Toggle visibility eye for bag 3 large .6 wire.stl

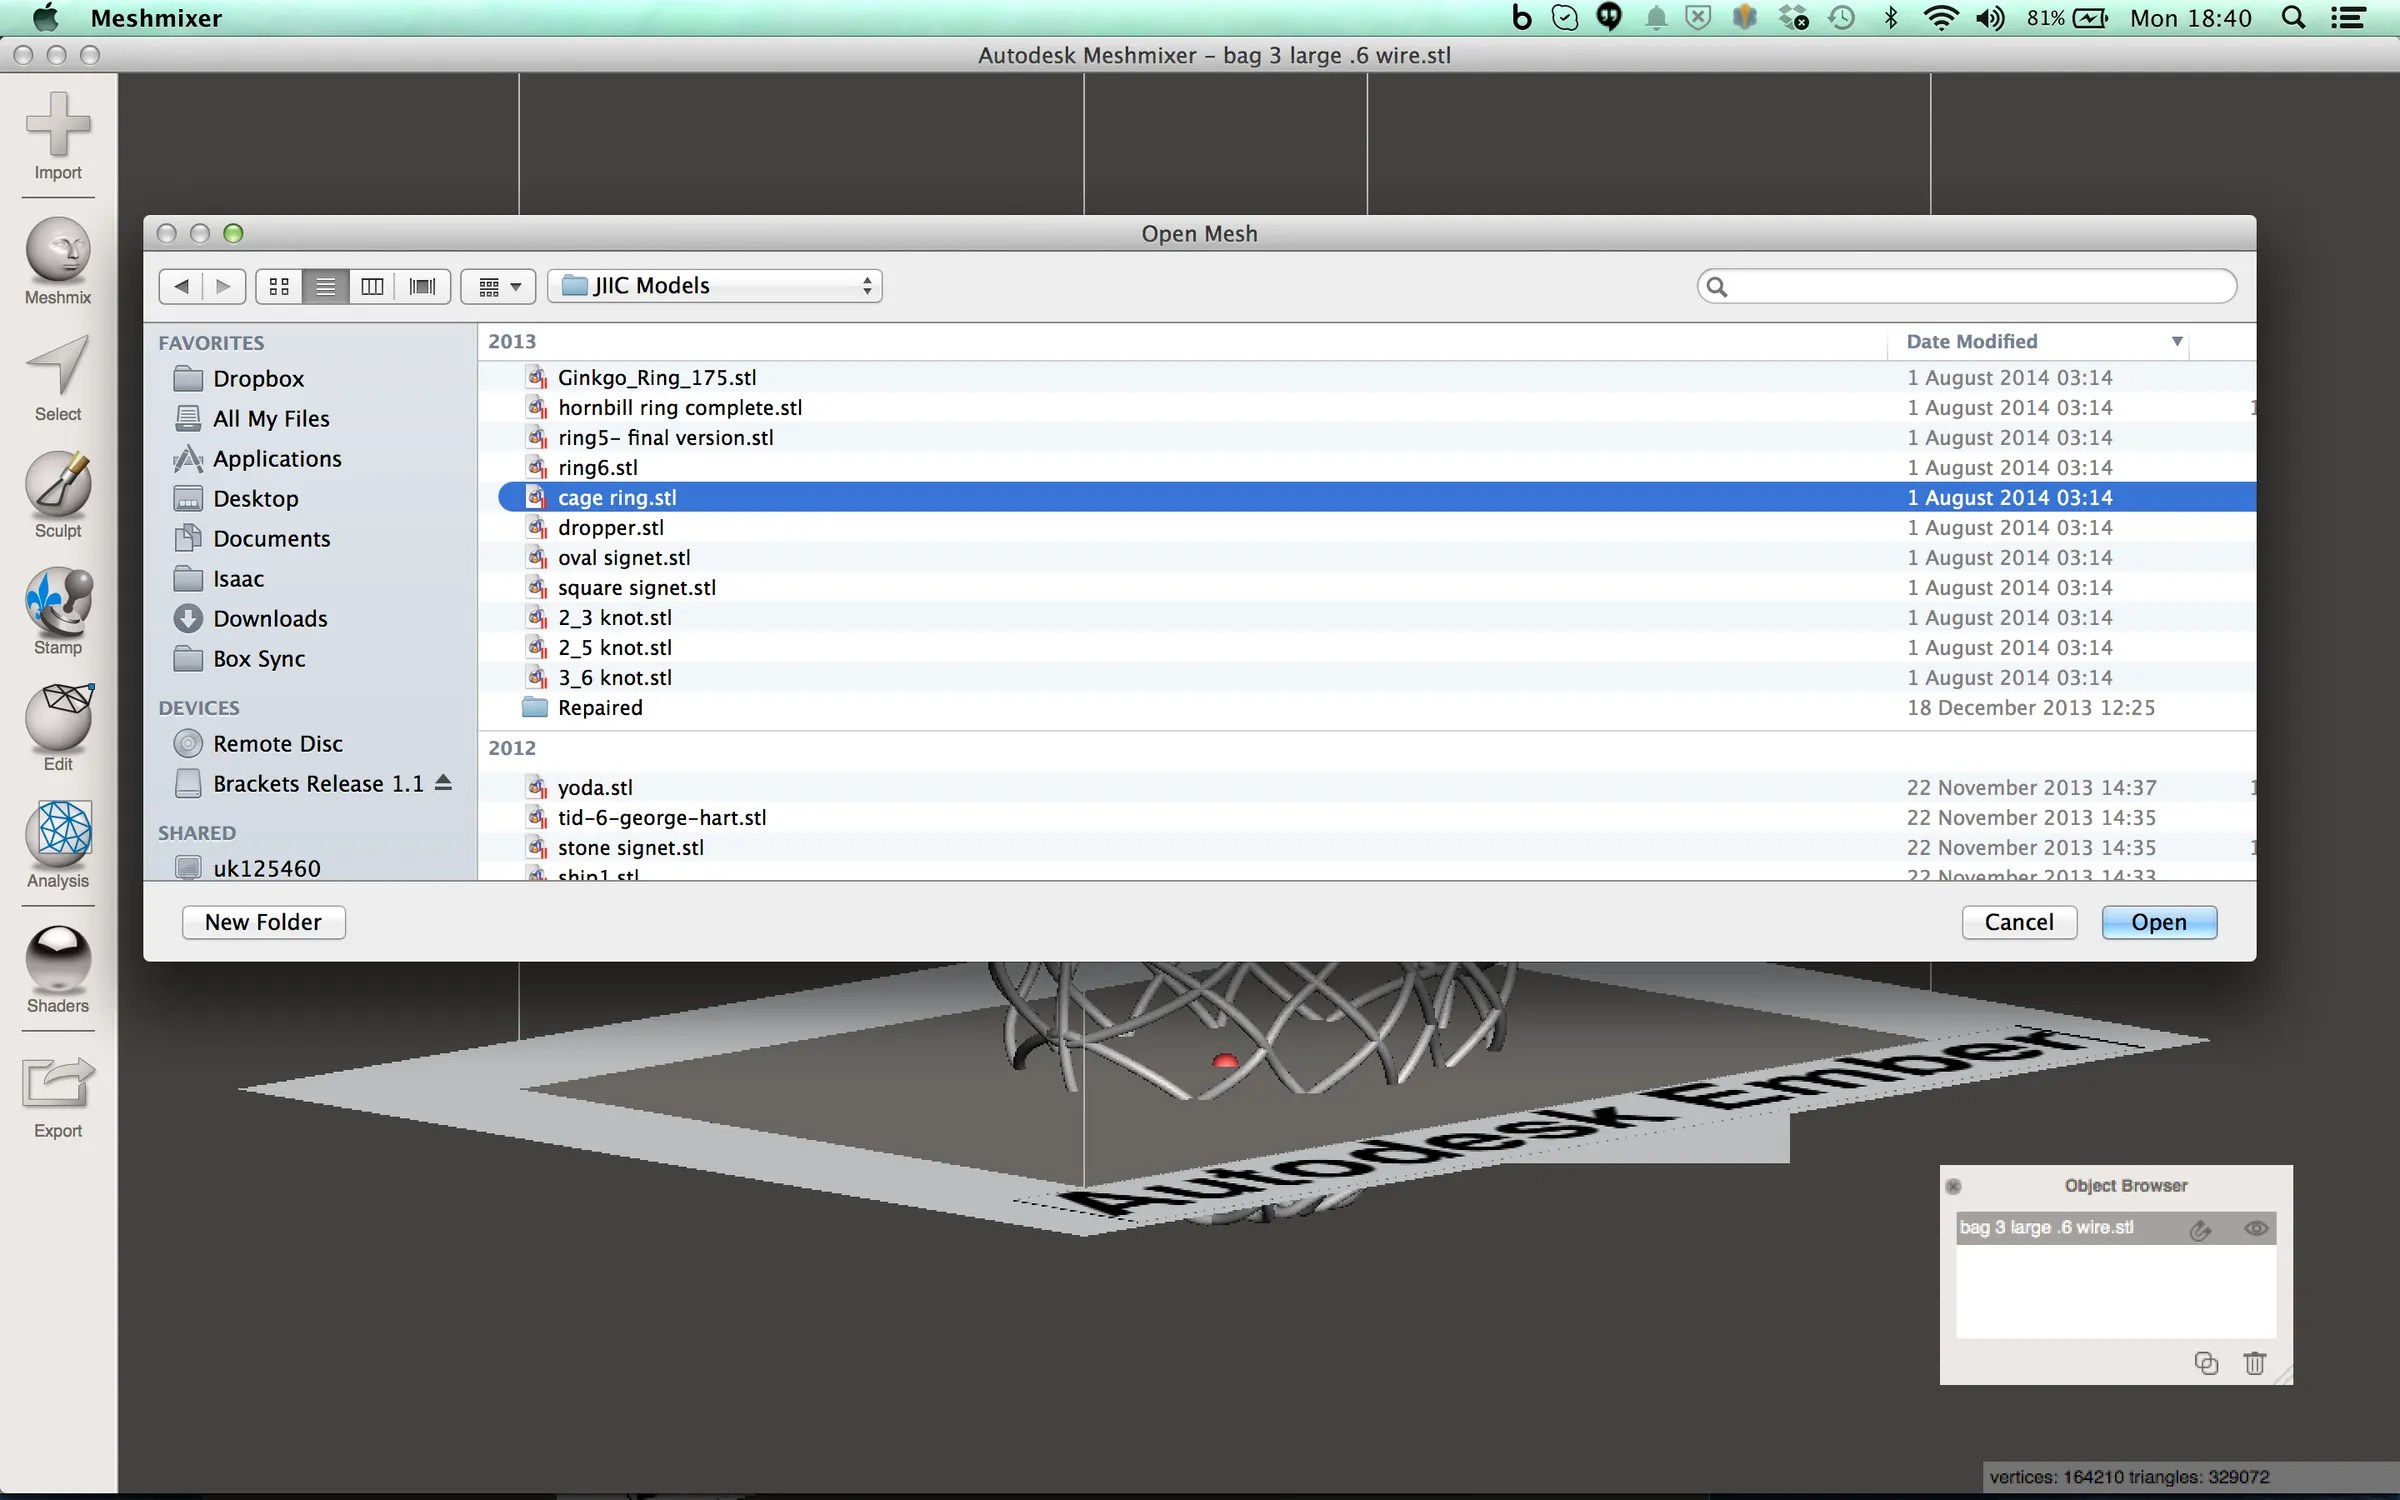2256,1228
